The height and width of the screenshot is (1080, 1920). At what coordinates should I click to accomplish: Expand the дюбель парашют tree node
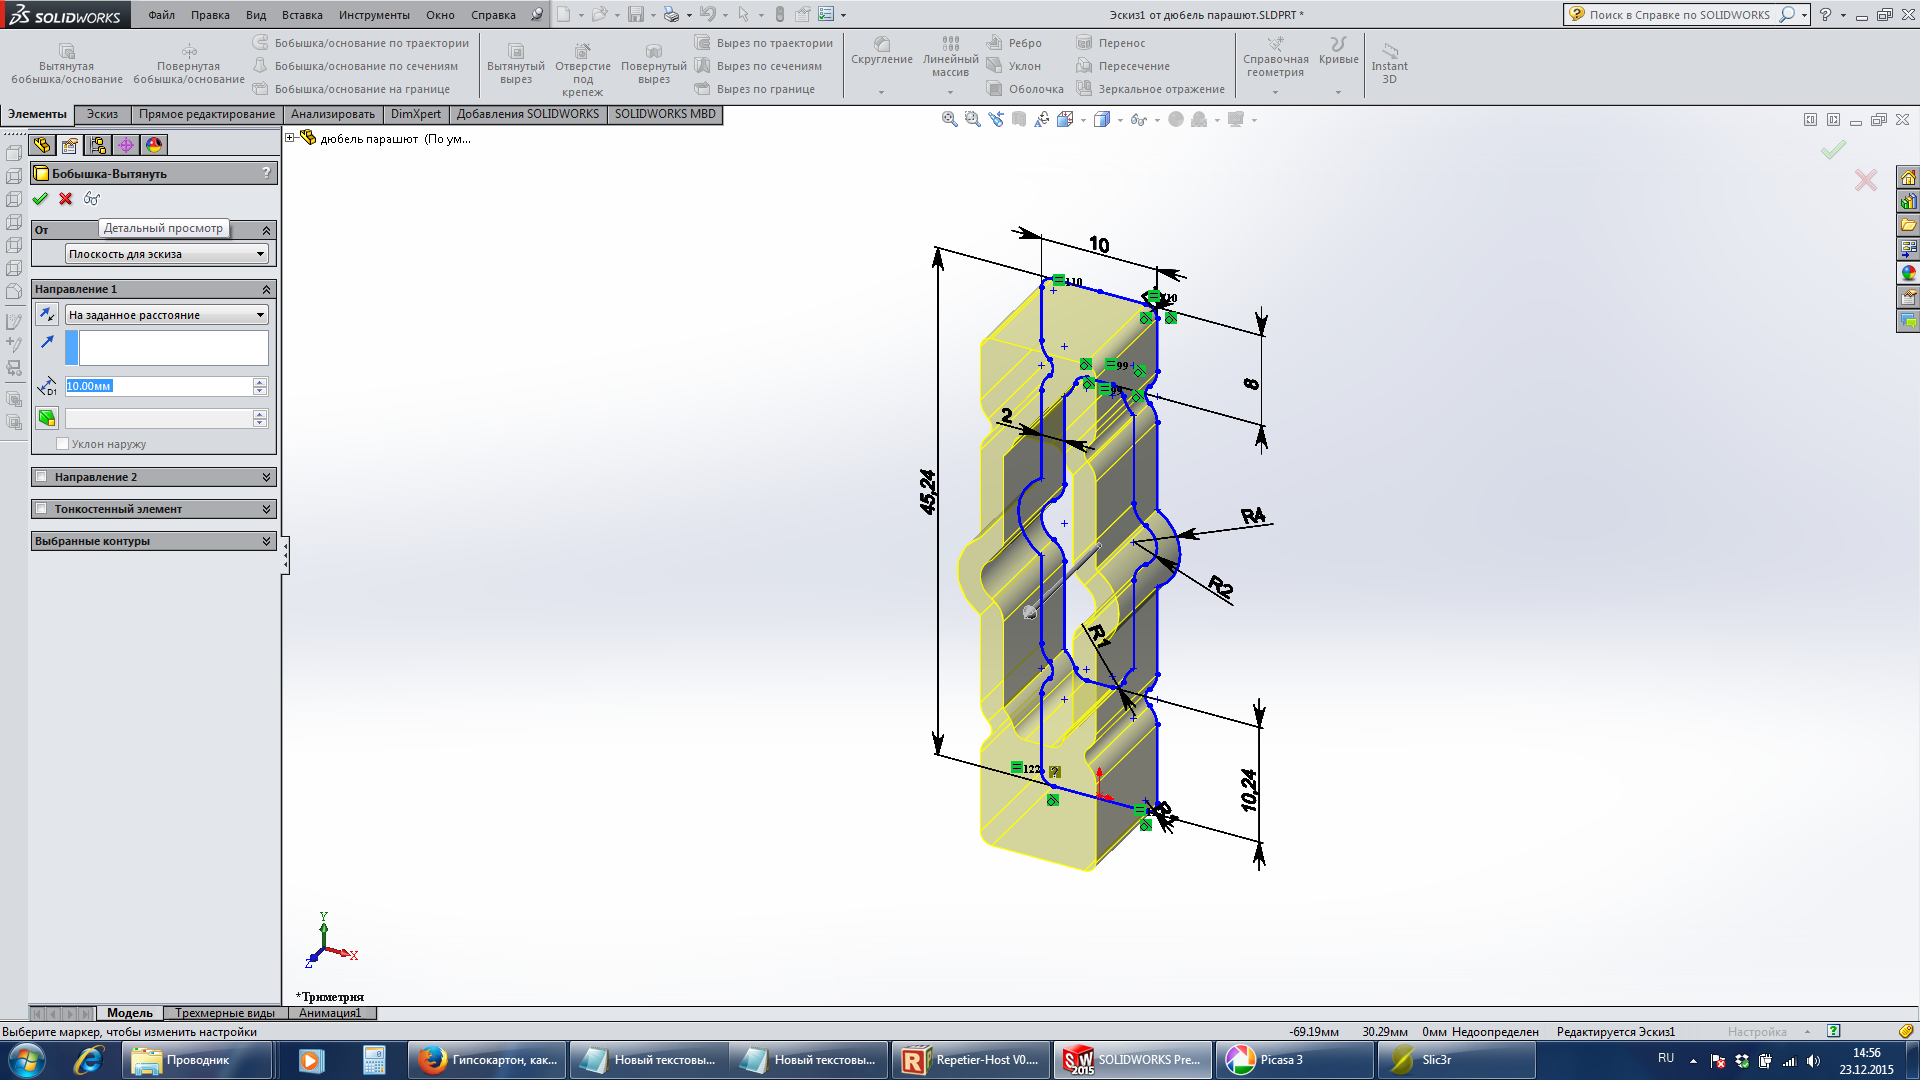[x=290, y=138]
